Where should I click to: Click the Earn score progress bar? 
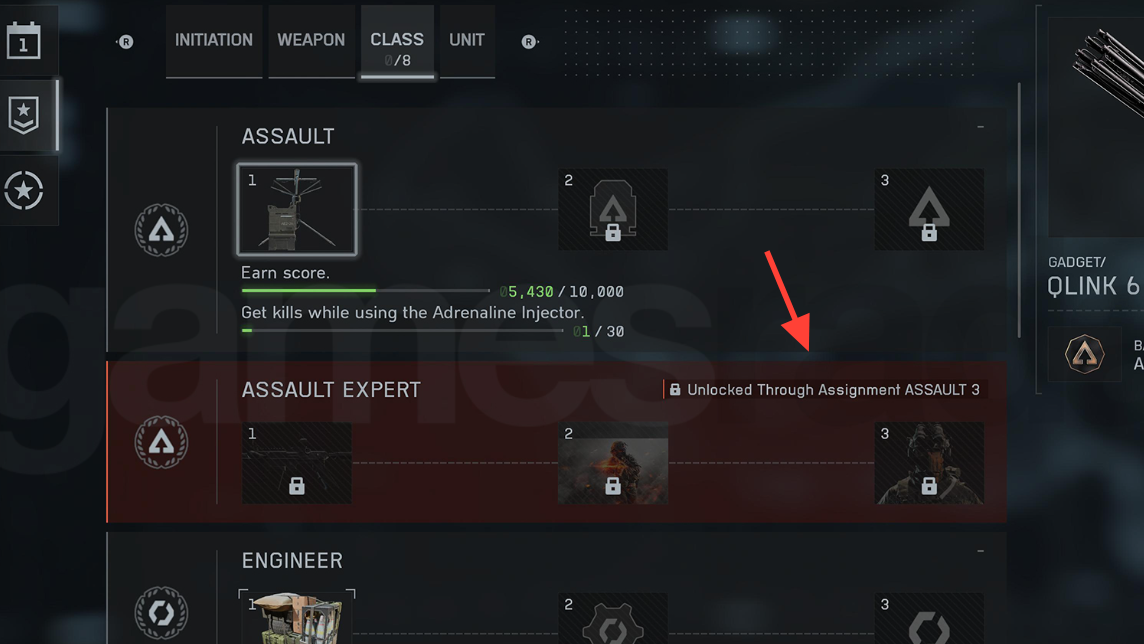(x=366, y=290)
